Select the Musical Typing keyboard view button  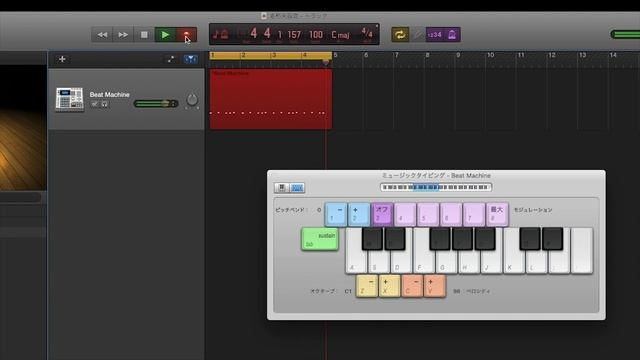pyautogui.click(x=297, y=188)
